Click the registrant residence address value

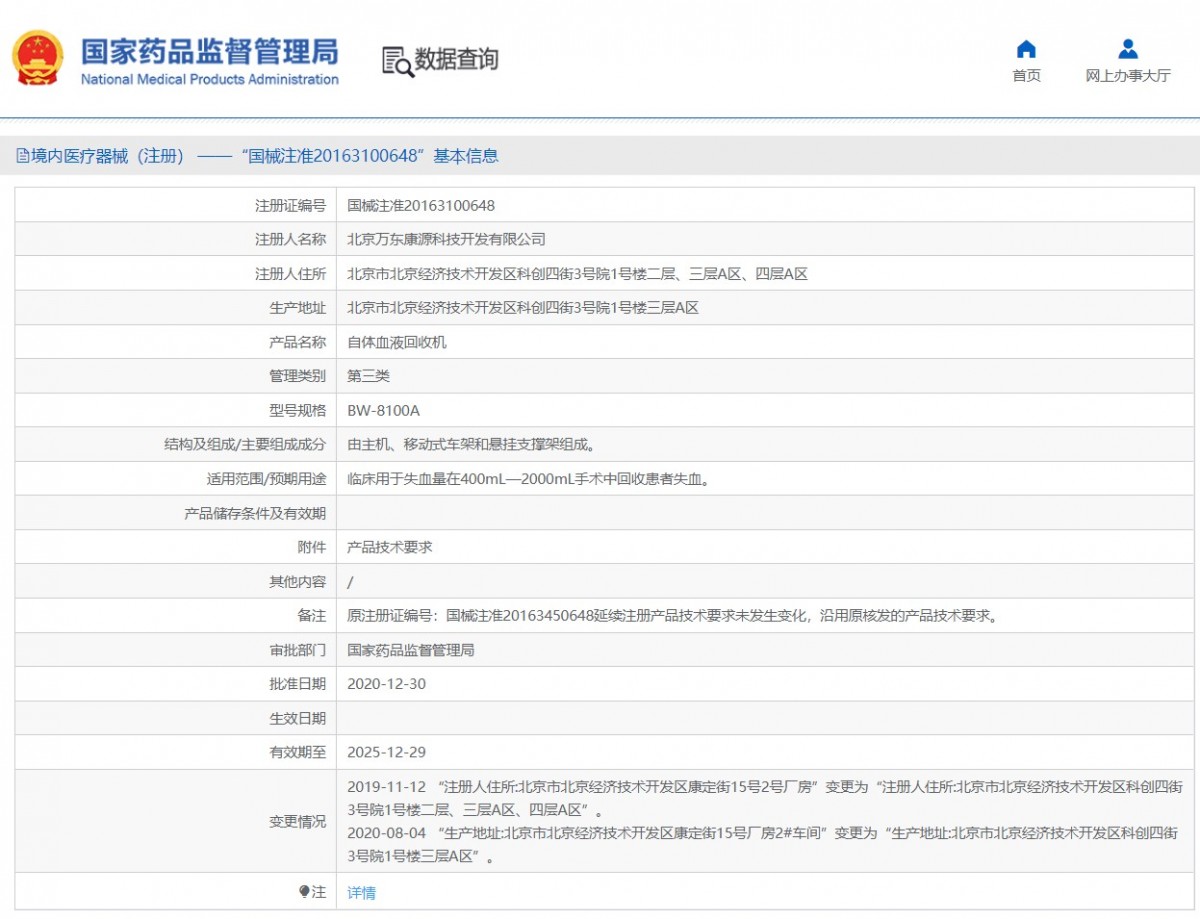(577, 274)
